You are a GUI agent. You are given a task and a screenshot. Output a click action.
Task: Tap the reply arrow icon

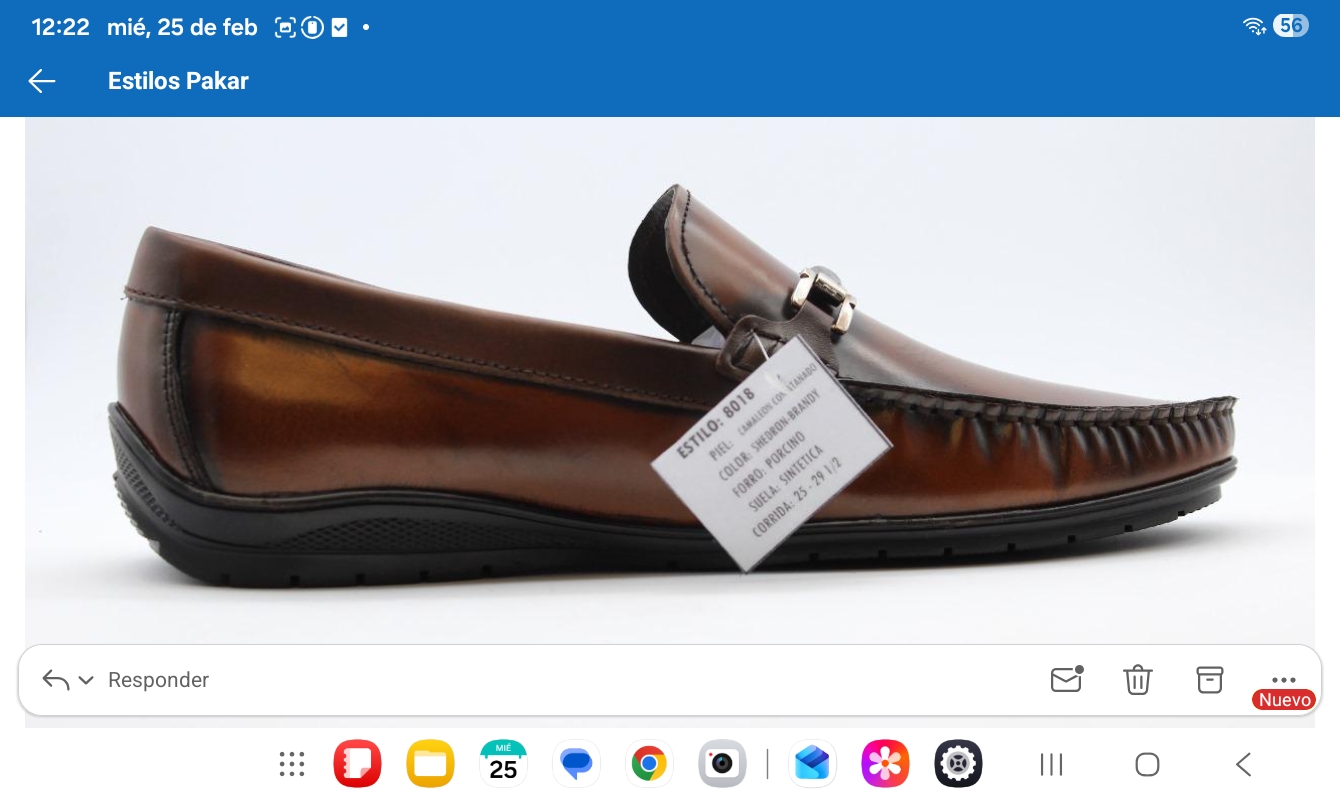coord(55,680)
